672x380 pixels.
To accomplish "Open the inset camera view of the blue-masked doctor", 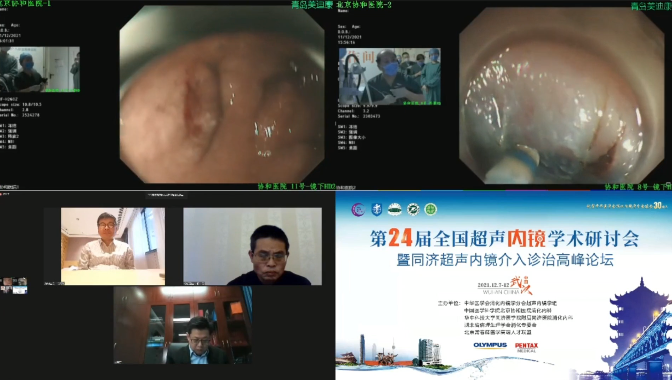I will (x=390, y=76).
